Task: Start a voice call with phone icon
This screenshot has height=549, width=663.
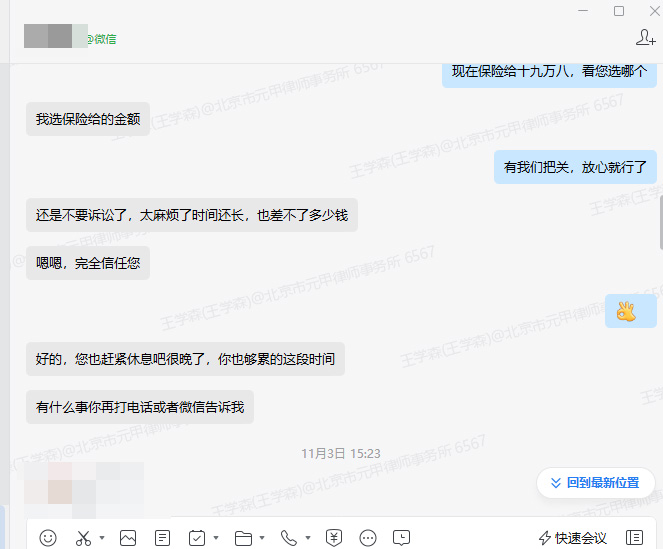Action: click(x=289, y=538)
